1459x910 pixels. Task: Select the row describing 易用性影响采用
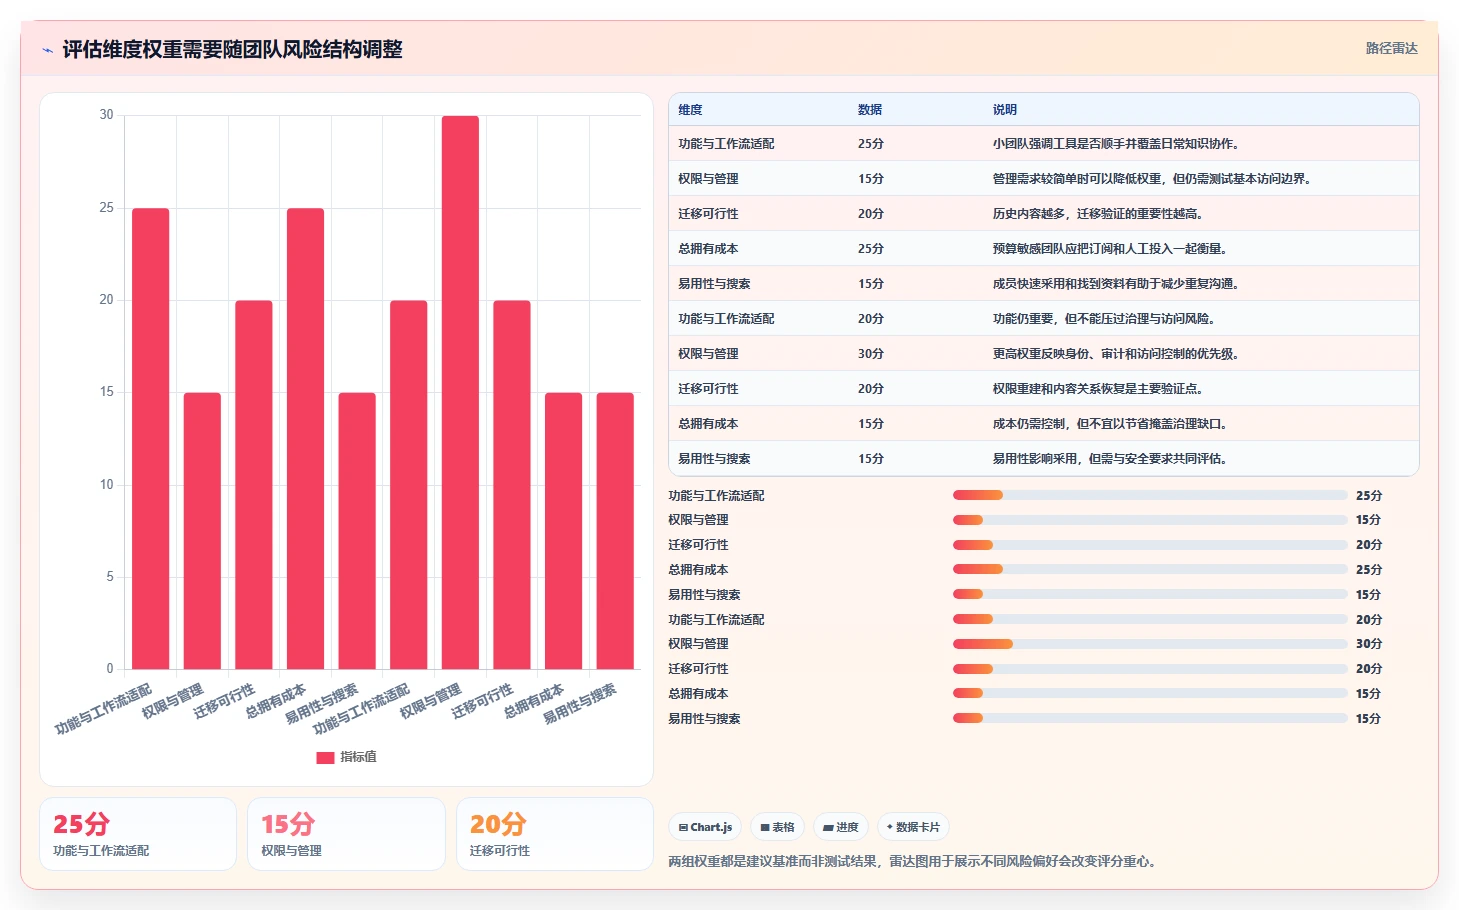pyautogui.click(x=1044, y=458)
